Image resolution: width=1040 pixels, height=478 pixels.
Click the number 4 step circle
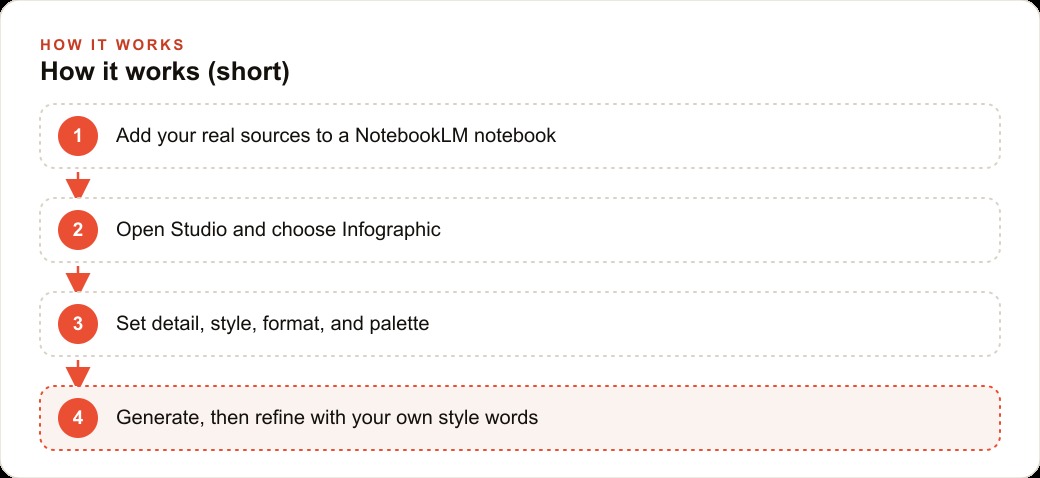pyautogui.click(x=78, y=418)
